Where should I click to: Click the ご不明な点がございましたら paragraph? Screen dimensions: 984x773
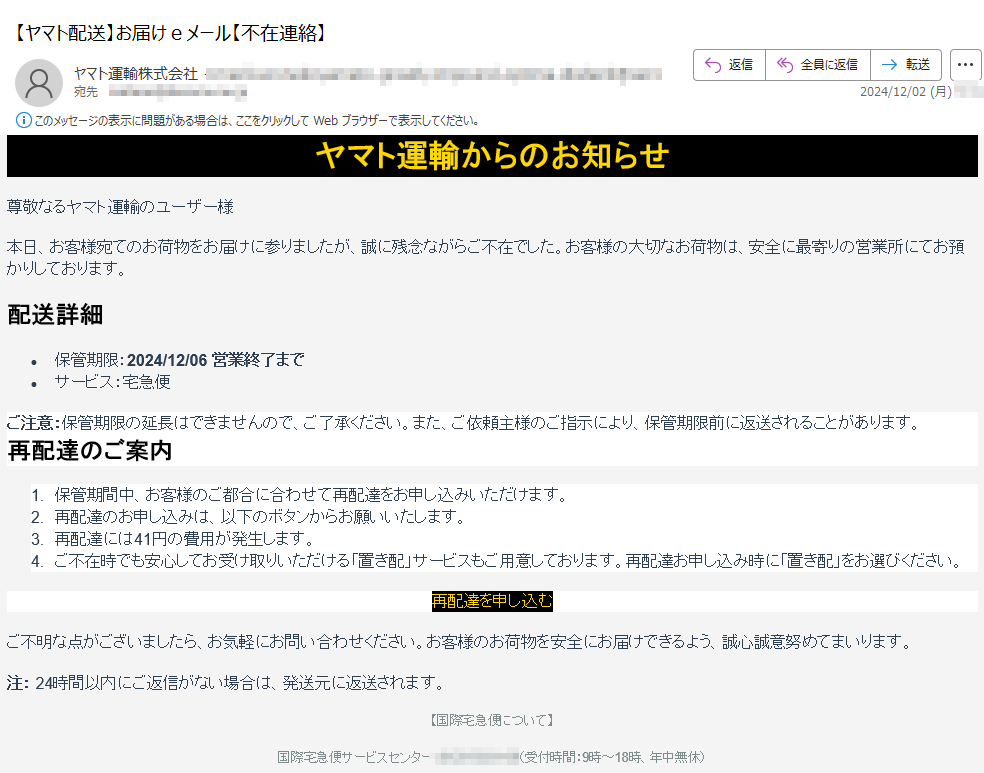pyautogui.click(x=459, y=642)
